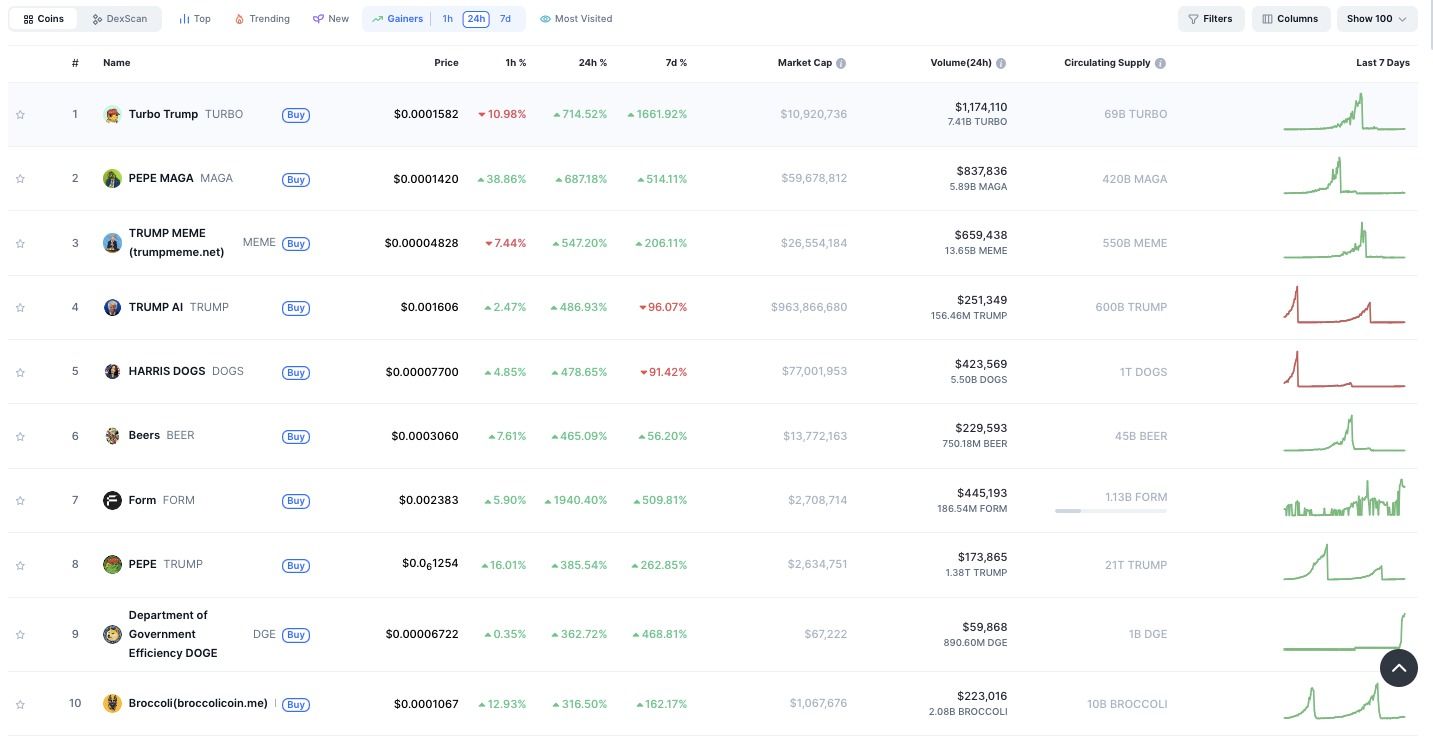
Task: Switch to the Trending tab
Action: (262, 19)
